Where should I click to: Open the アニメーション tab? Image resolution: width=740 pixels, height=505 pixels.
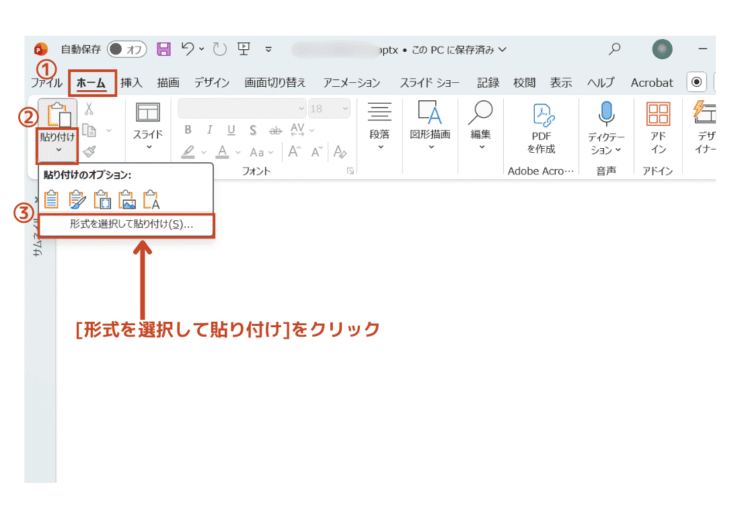[352, 83]
